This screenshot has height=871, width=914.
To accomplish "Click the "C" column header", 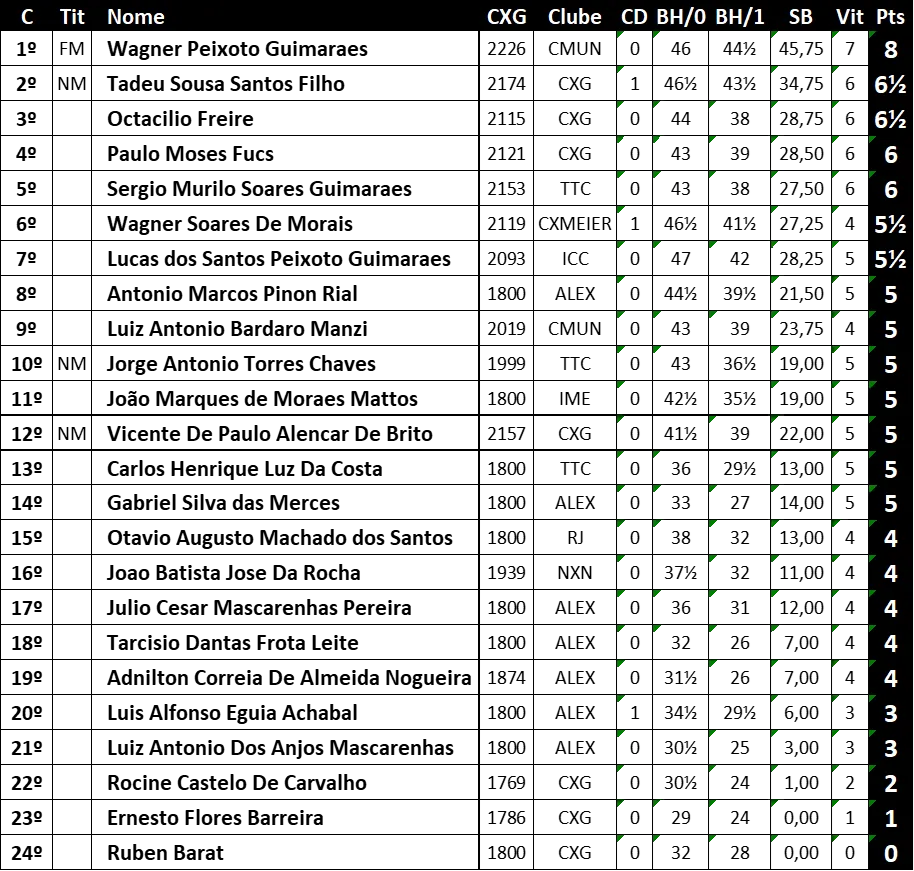I will click(27, 17).
